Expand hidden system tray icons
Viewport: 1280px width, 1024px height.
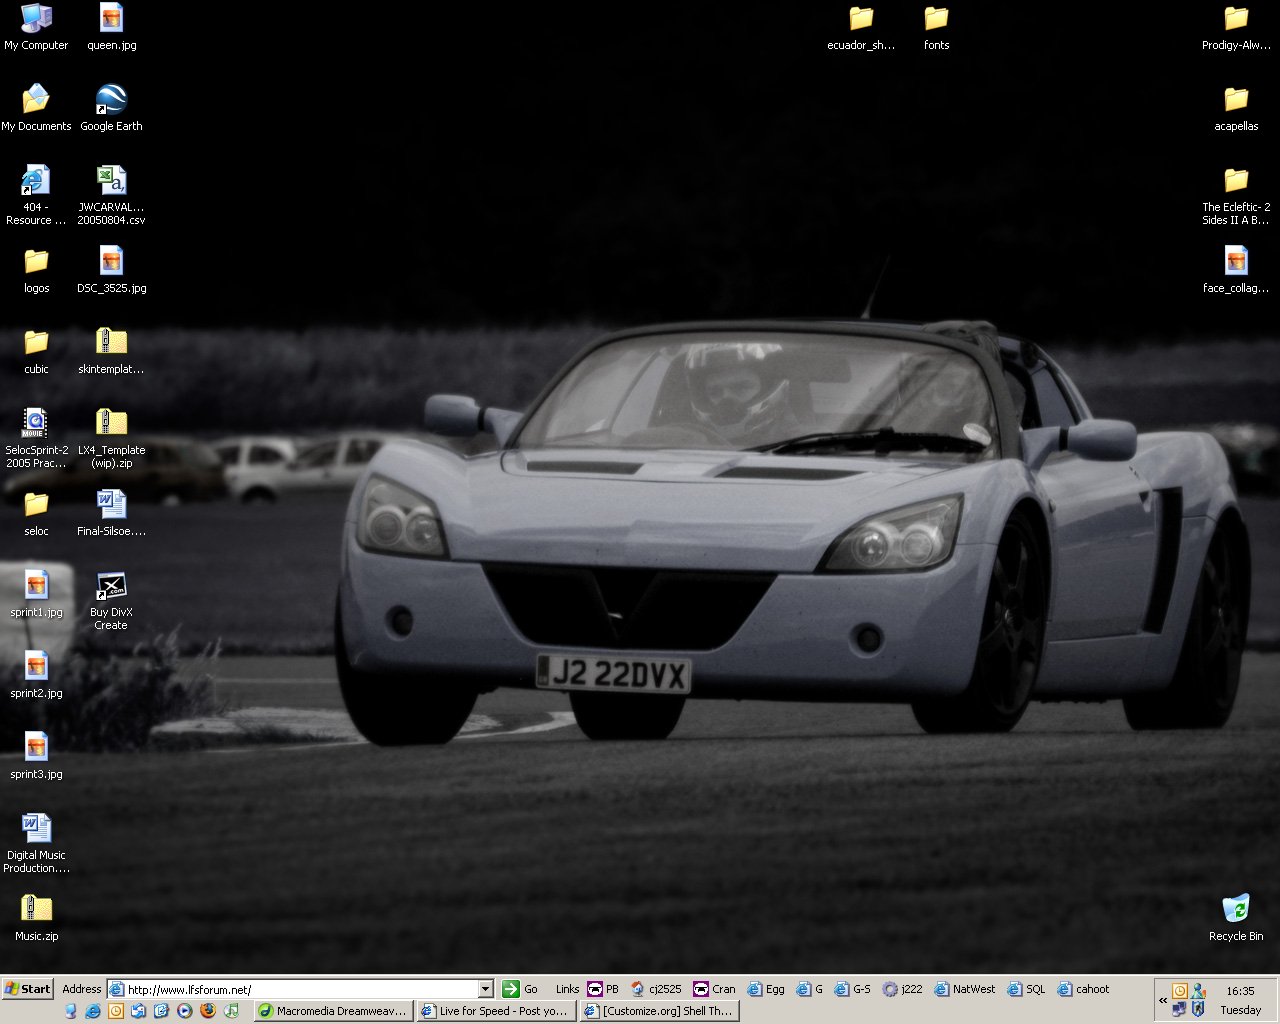(1163, 1000)
